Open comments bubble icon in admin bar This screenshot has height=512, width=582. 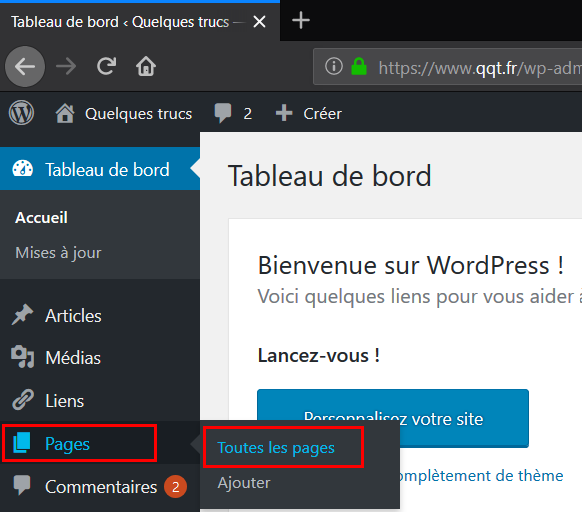tap(223, 113)
